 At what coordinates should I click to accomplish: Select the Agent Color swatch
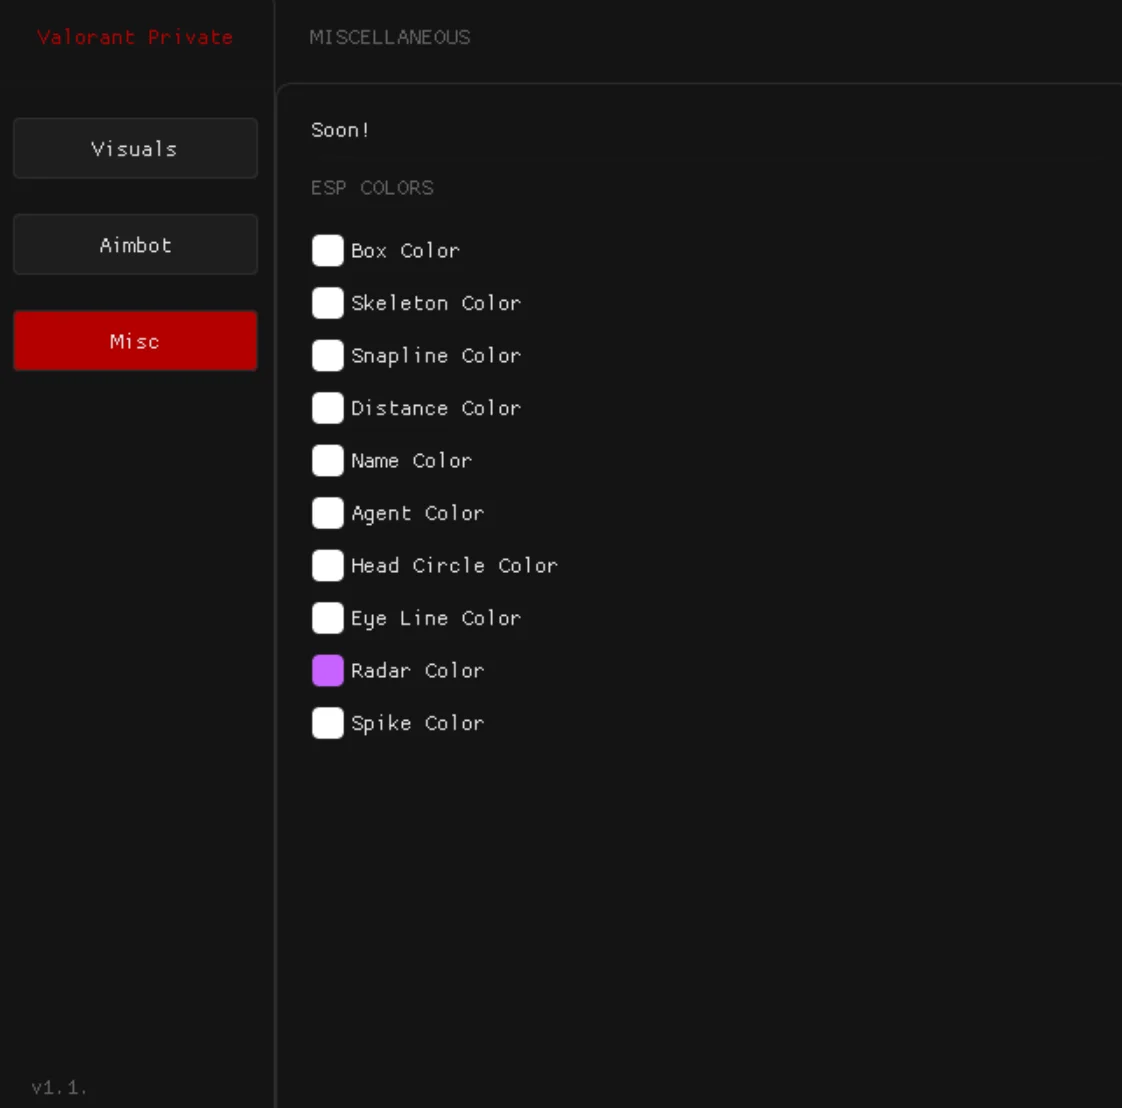click(x=327, y=513)
